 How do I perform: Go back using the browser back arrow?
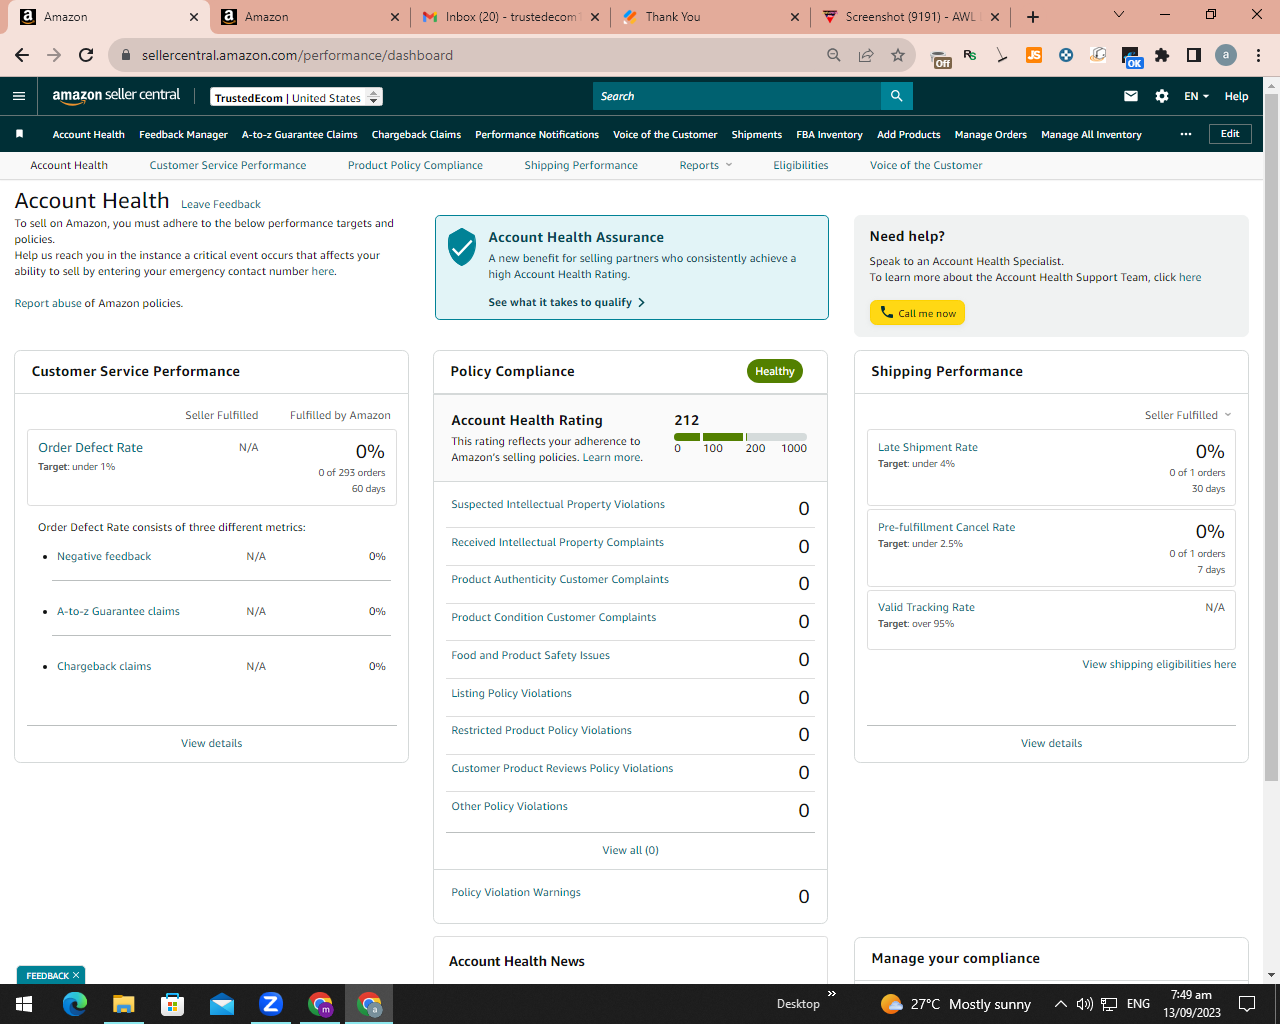[x=22, y=55]
